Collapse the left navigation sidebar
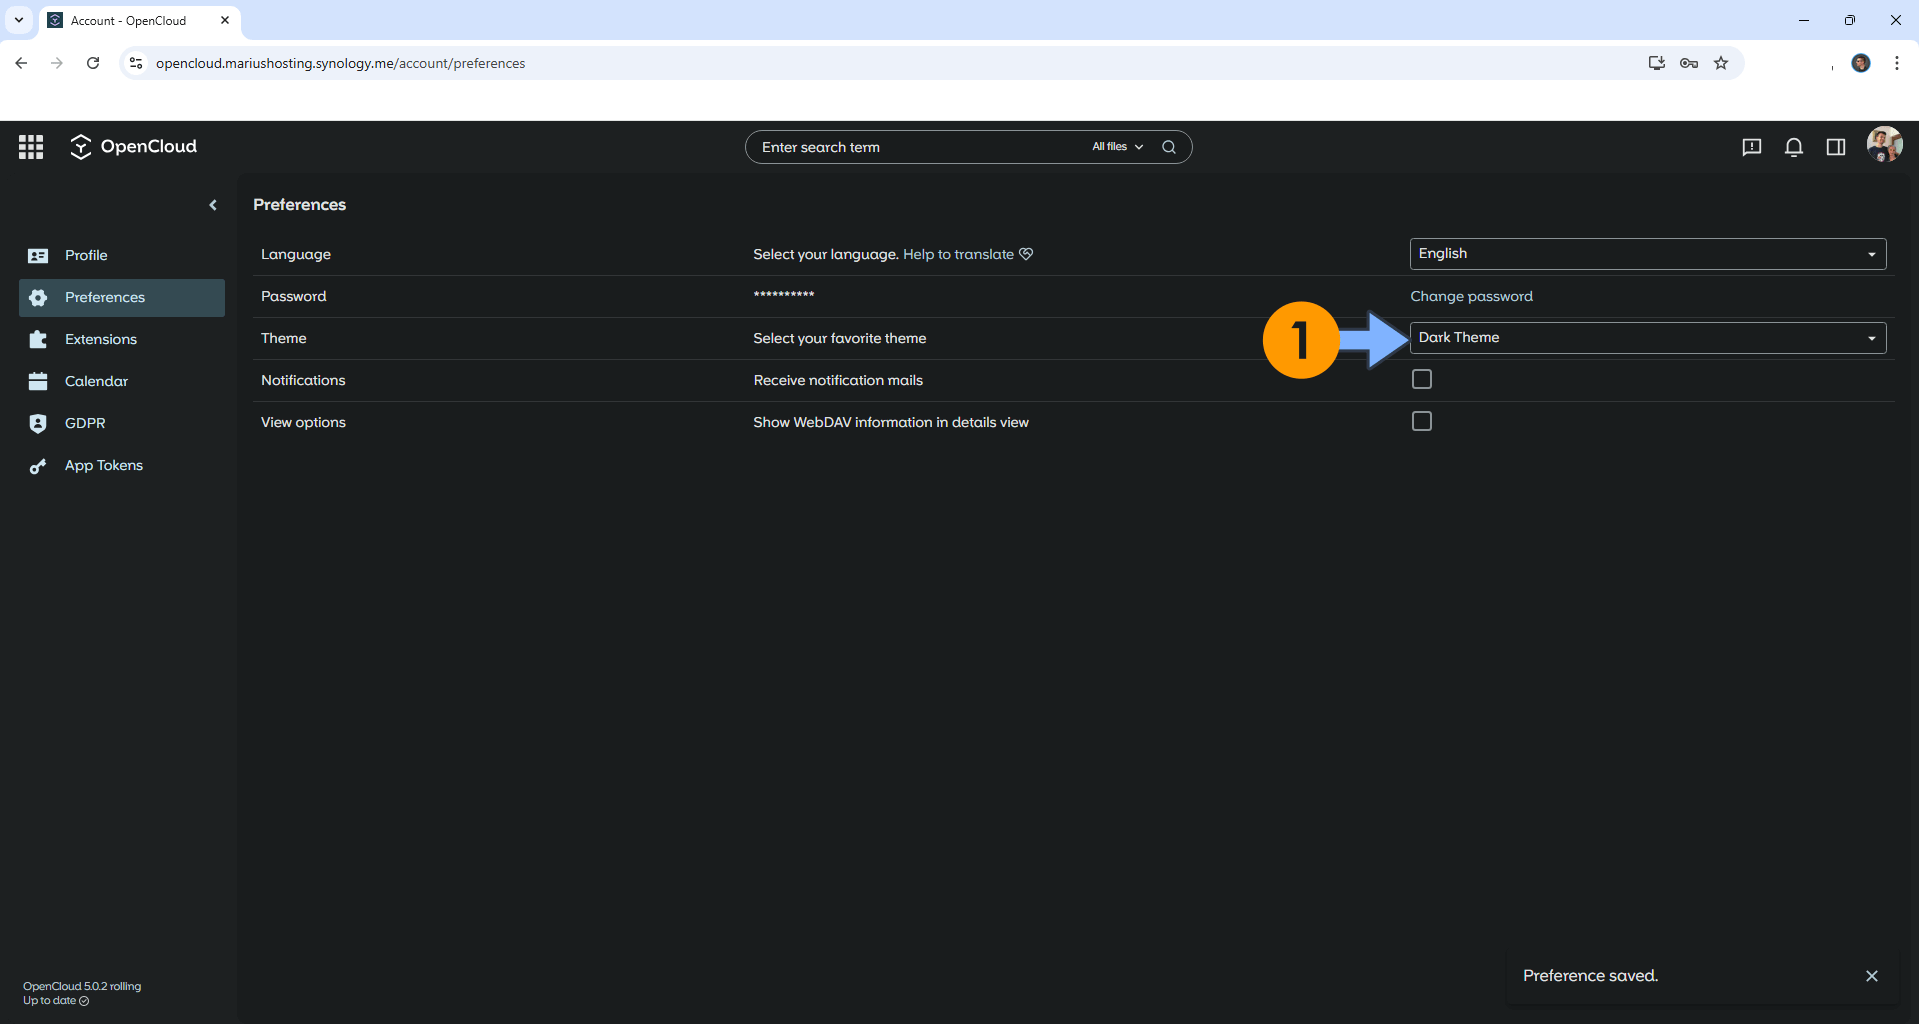Screen dimensions: 1919x1024 click(213, 204)
